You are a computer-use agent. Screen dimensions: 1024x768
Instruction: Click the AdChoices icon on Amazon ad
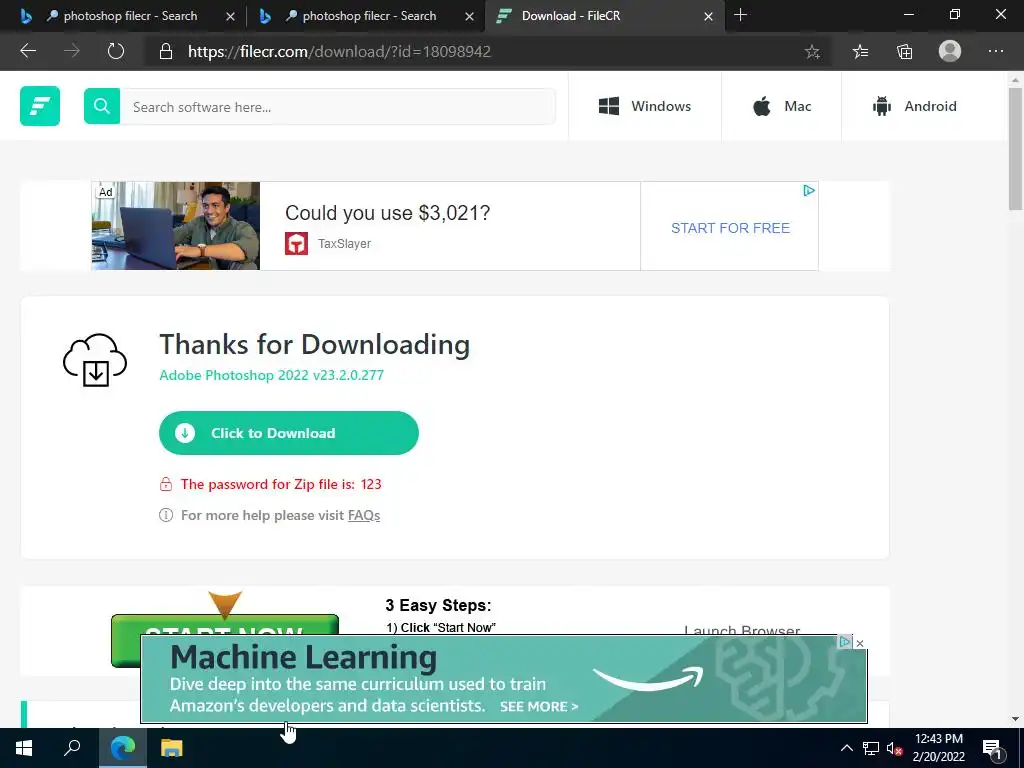(x=844, y=643)
